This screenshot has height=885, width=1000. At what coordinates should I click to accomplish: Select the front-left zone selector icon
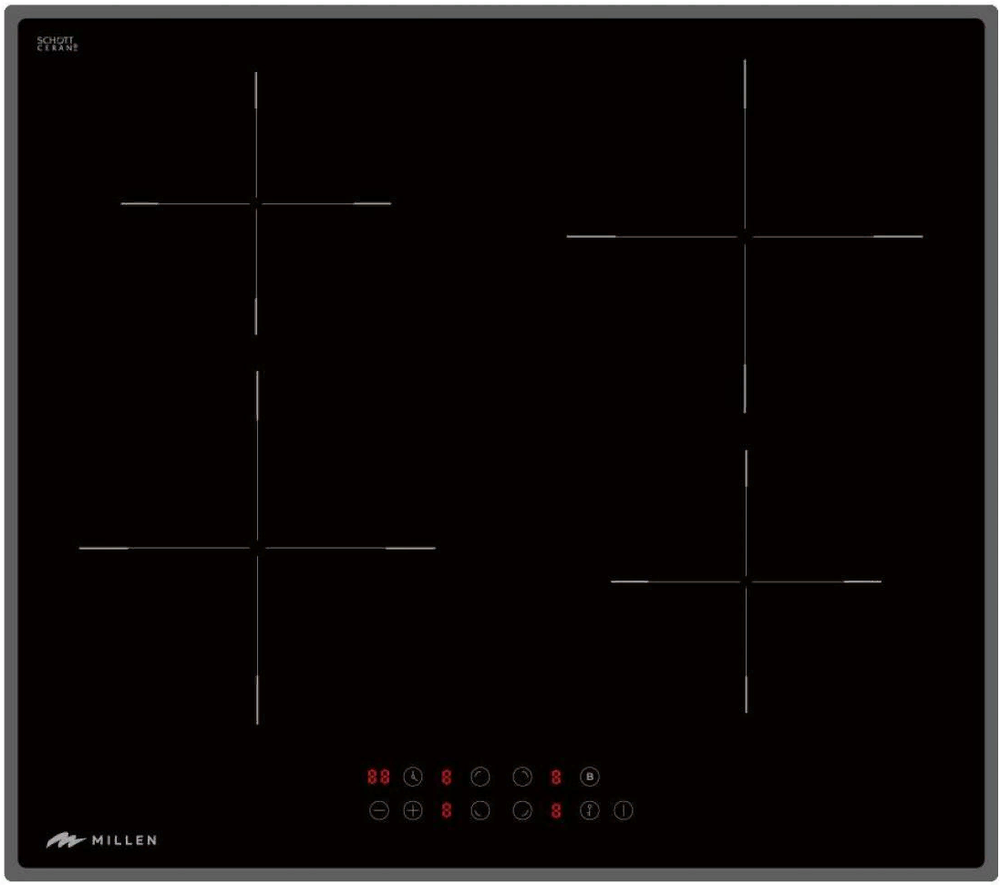coord(481,811)
